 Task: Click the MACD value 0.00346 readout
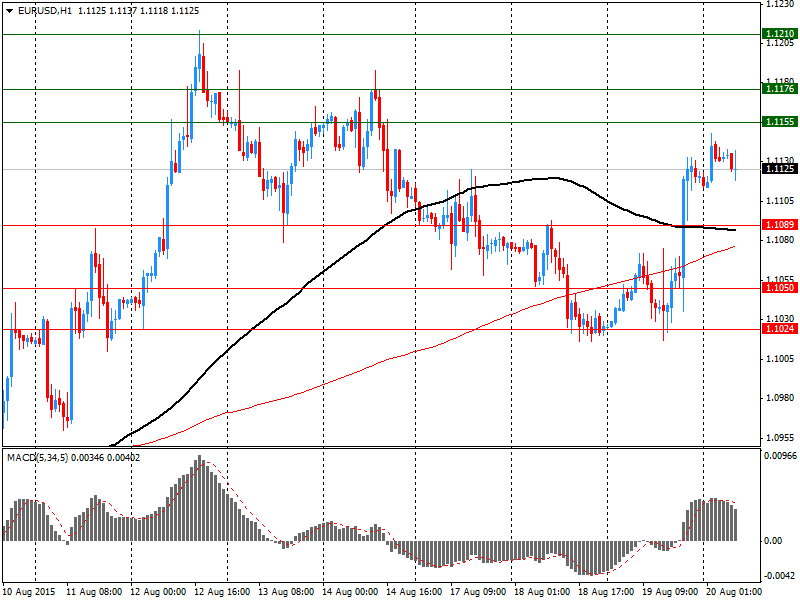[87, 458]
